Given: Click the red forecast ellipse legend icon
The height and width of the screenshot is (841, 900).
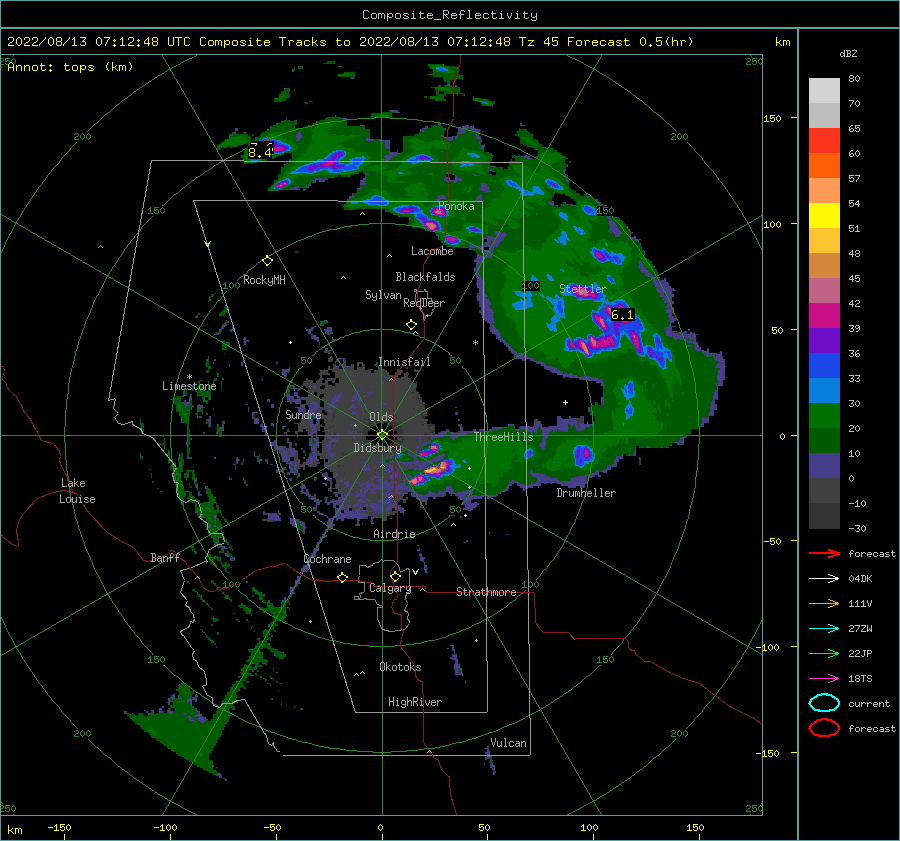Looking at the screenshot, I should [824, 728].
